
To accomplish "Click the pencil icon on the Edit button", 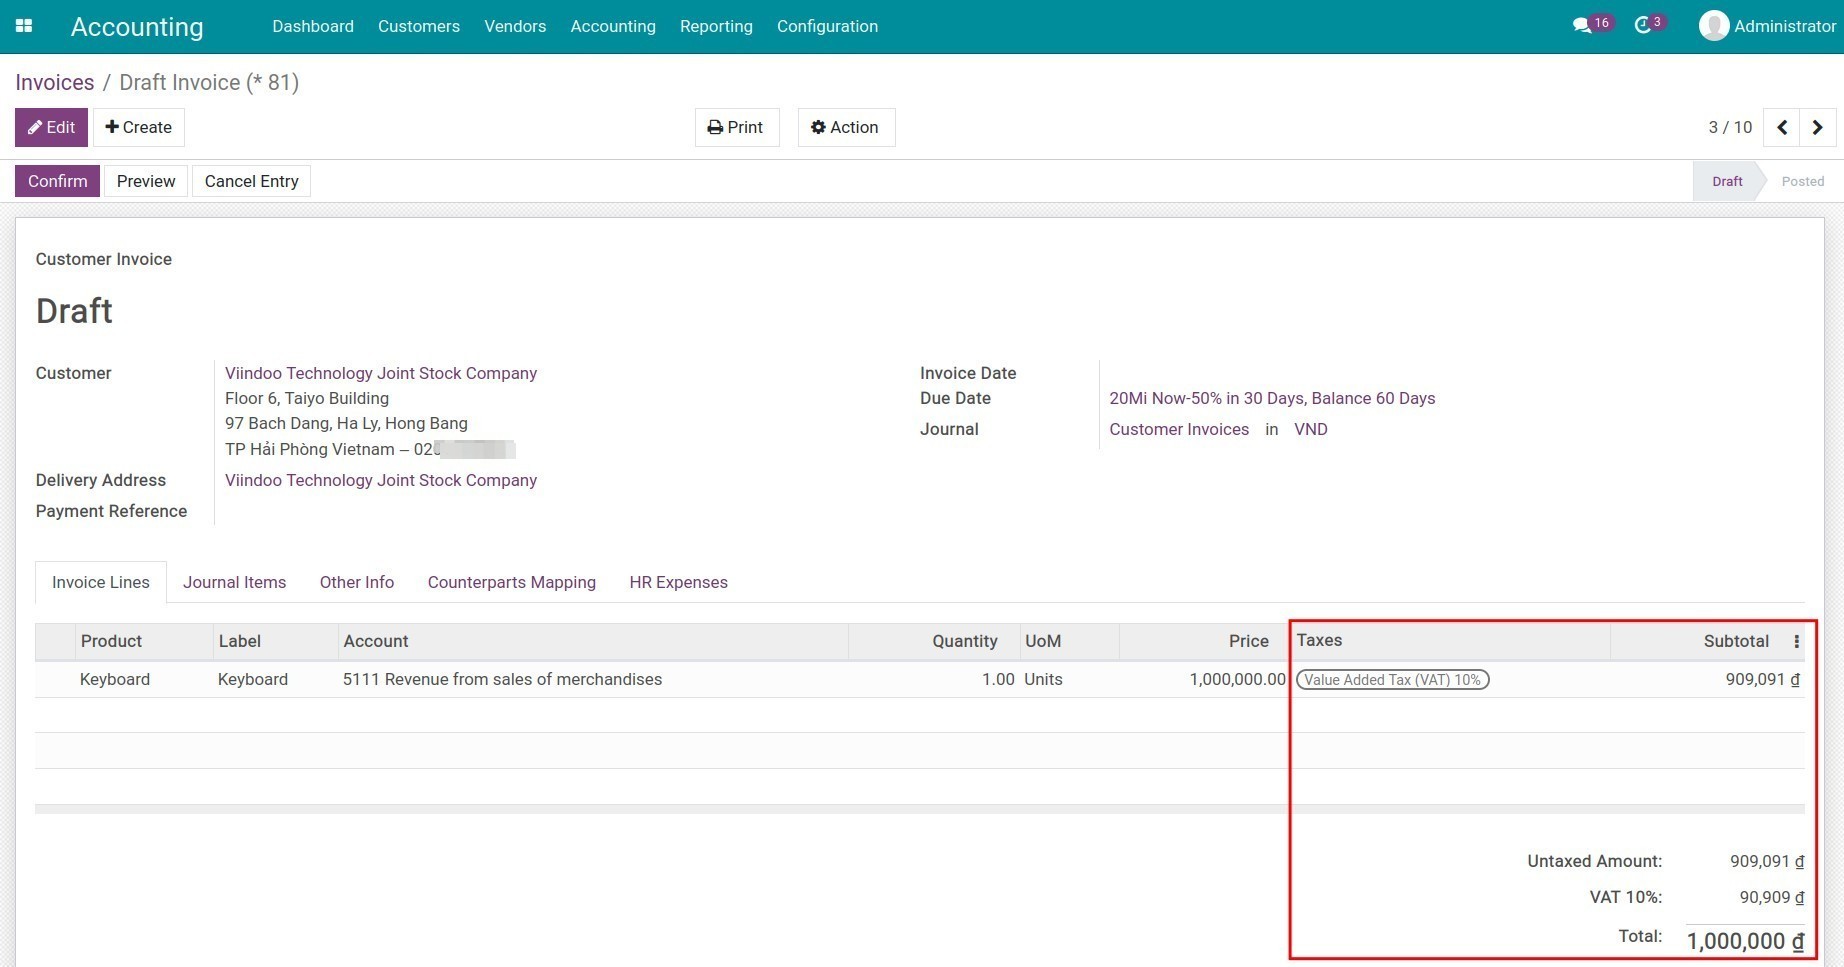I will point(36,127).
